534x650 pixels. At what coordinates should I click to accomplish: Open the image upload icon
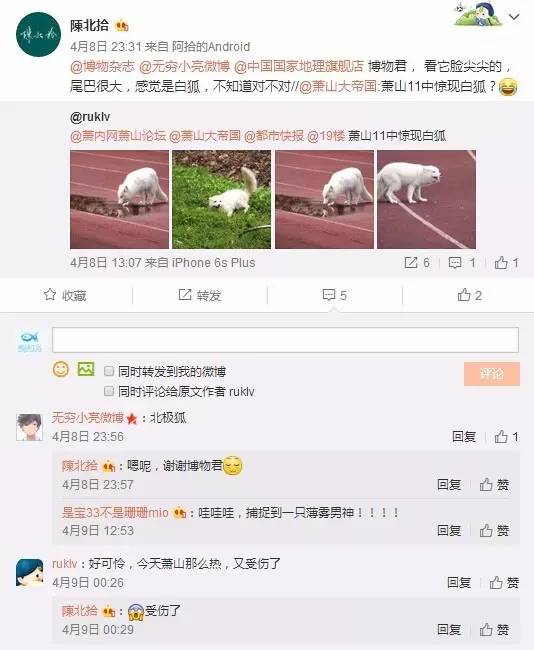point(86,369)
